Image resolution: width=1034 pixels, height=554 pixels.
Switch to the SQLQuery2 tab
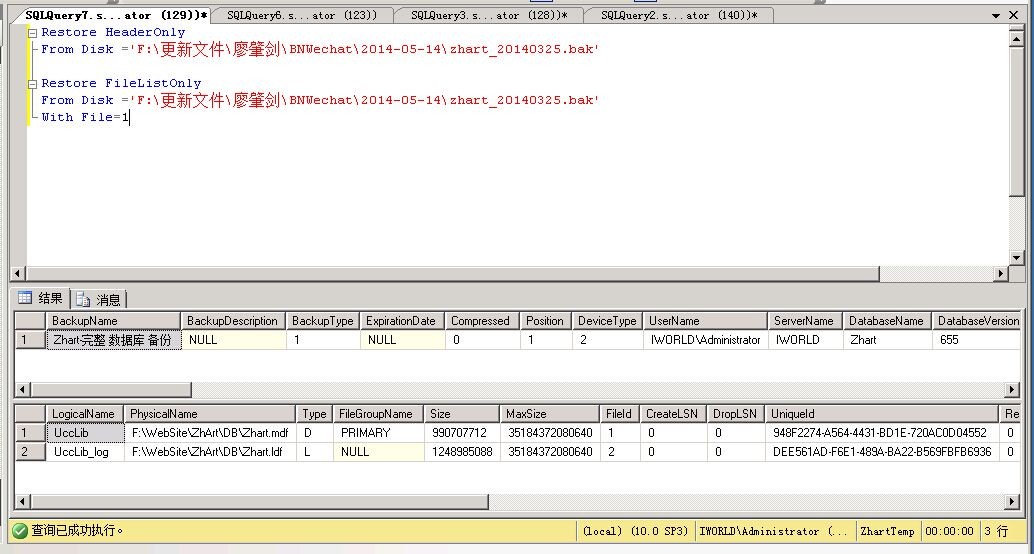(x=678, y=15)
